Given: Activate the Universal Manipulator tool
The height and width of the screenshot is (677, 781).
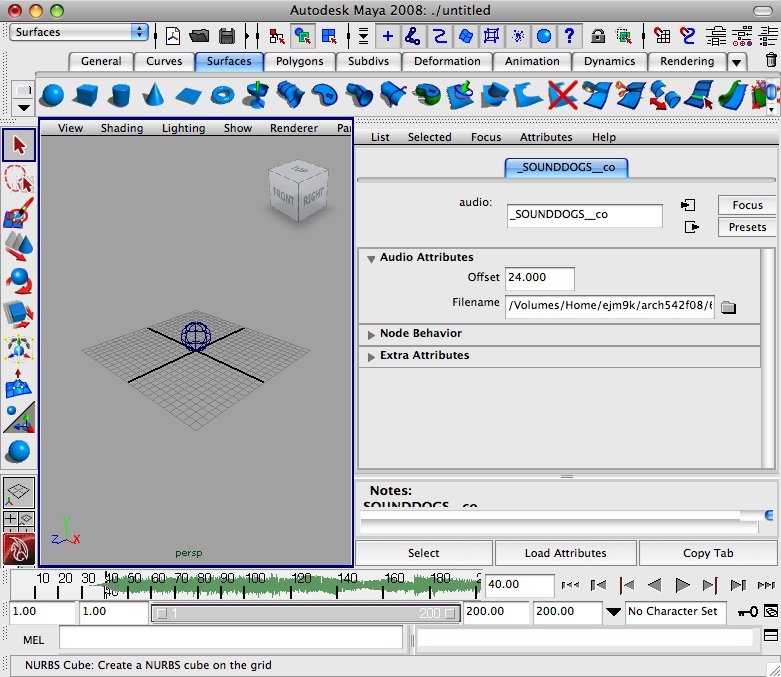Looking at the screenshot, I should 19,349.
